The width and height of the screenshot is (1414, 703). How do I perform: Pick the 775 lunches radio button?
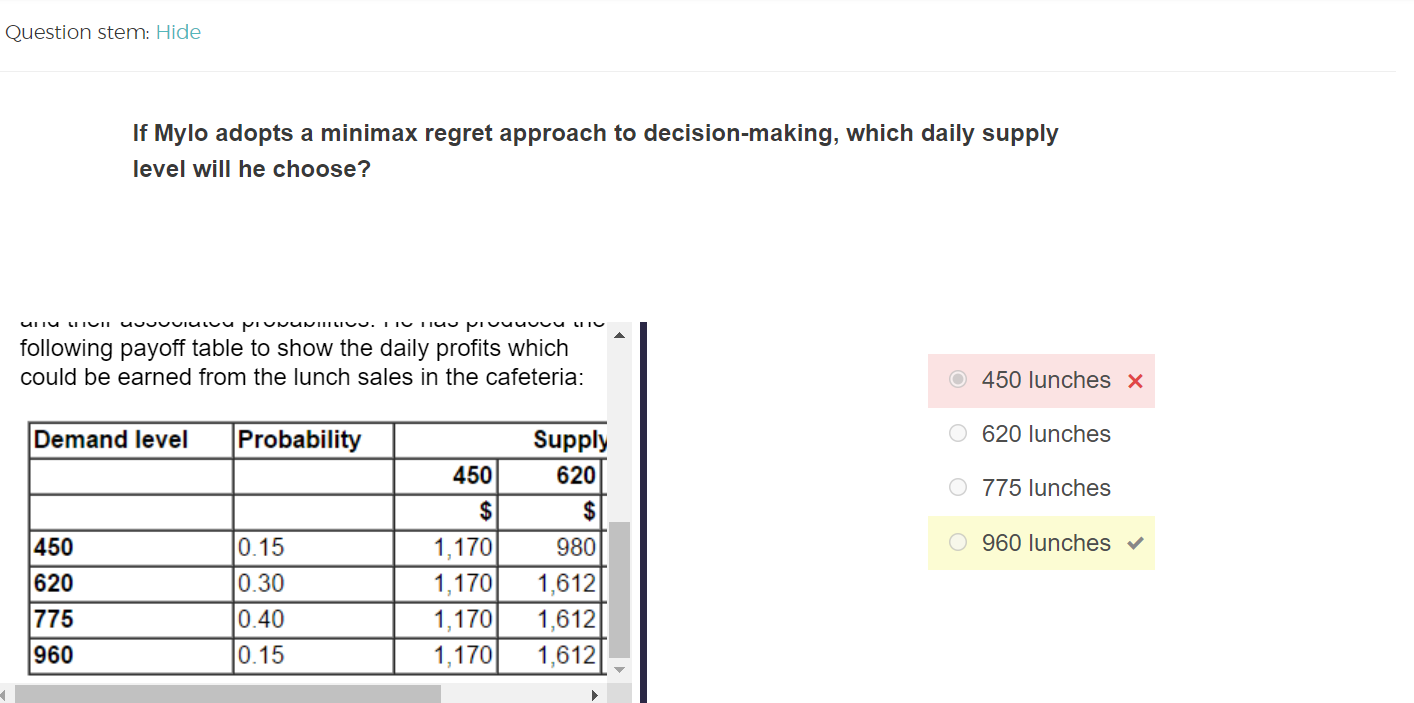(958, 488)
